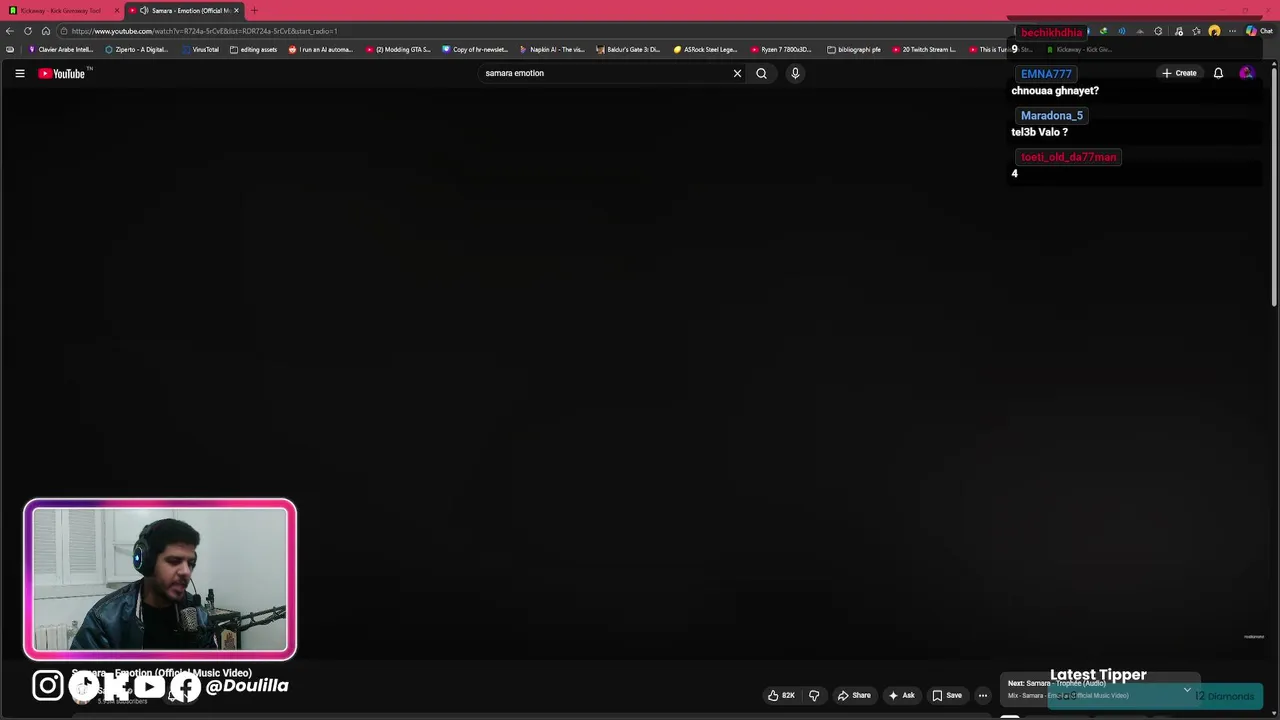Image resolution: width=1280 pixels, height=720 pixels.
Task: Click chat username EMNA777
Action: [1046, 74]
